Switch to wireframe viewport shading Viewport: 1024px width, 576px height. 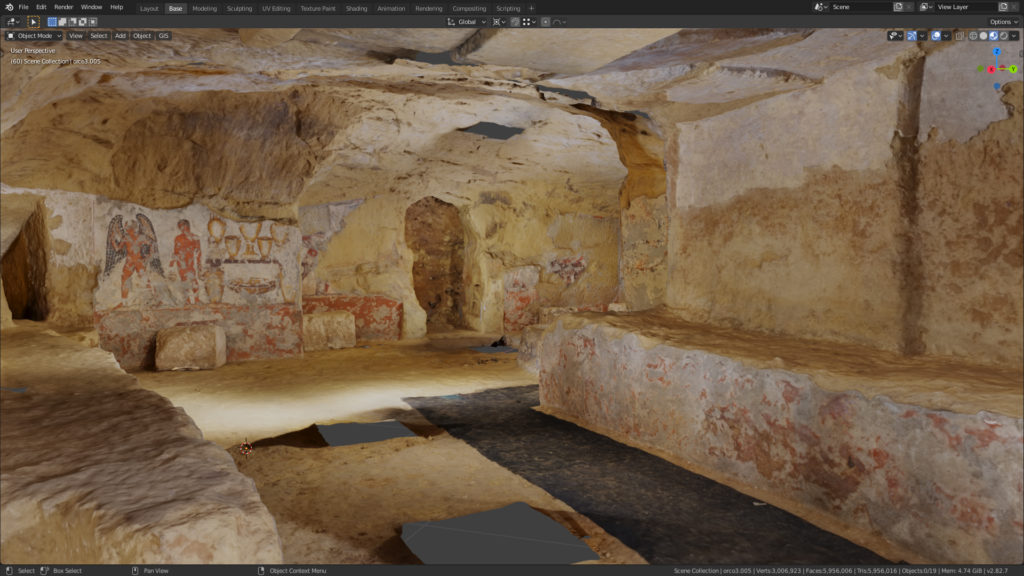pyautogui.click(x=973, y=36)
